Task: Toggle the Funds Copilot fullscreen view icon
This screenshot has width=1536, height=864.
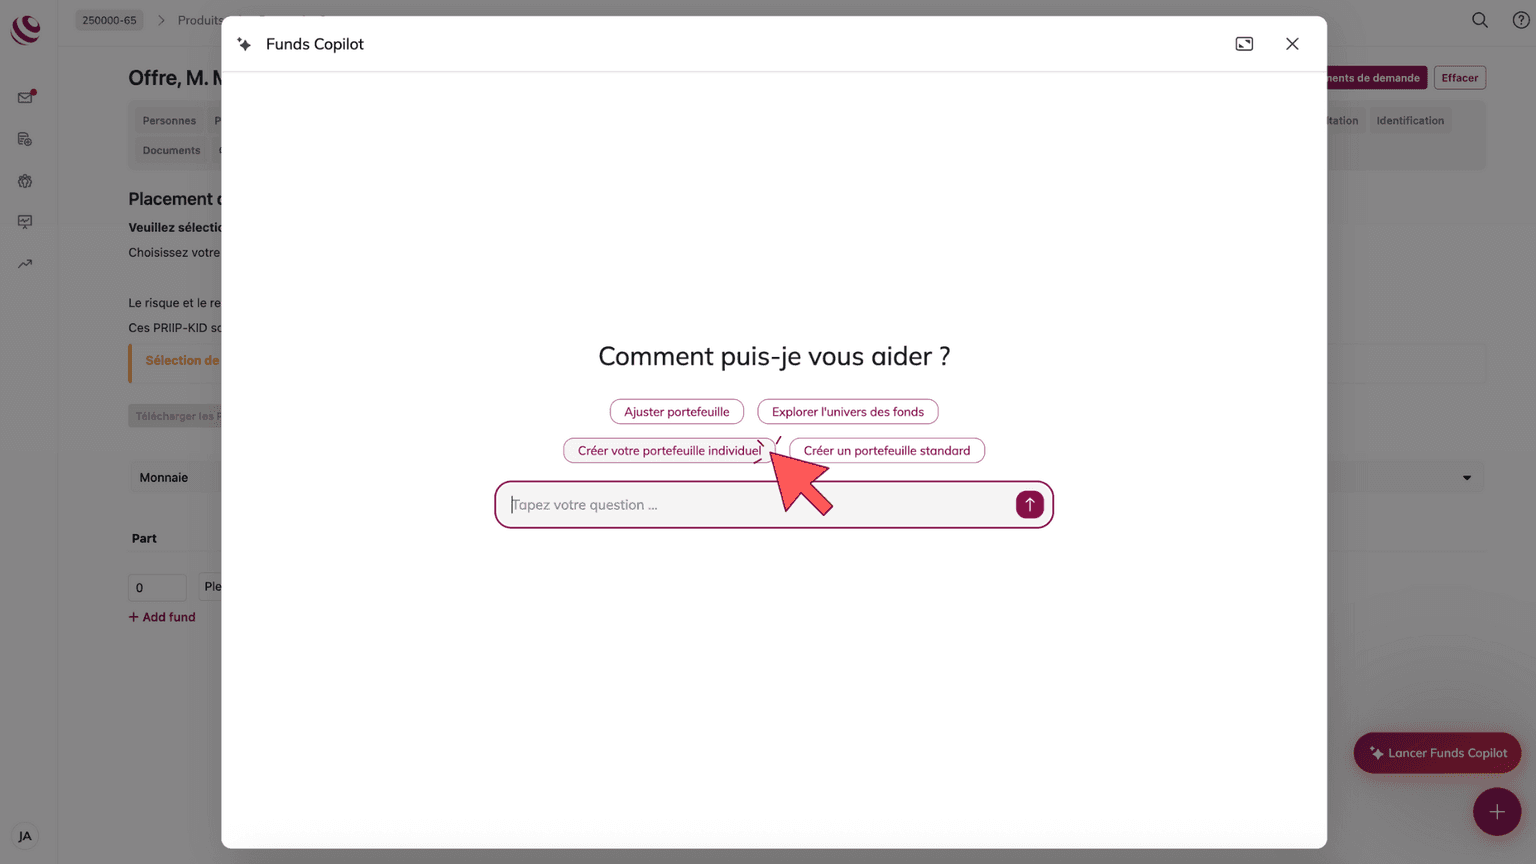Action: 1244,44
